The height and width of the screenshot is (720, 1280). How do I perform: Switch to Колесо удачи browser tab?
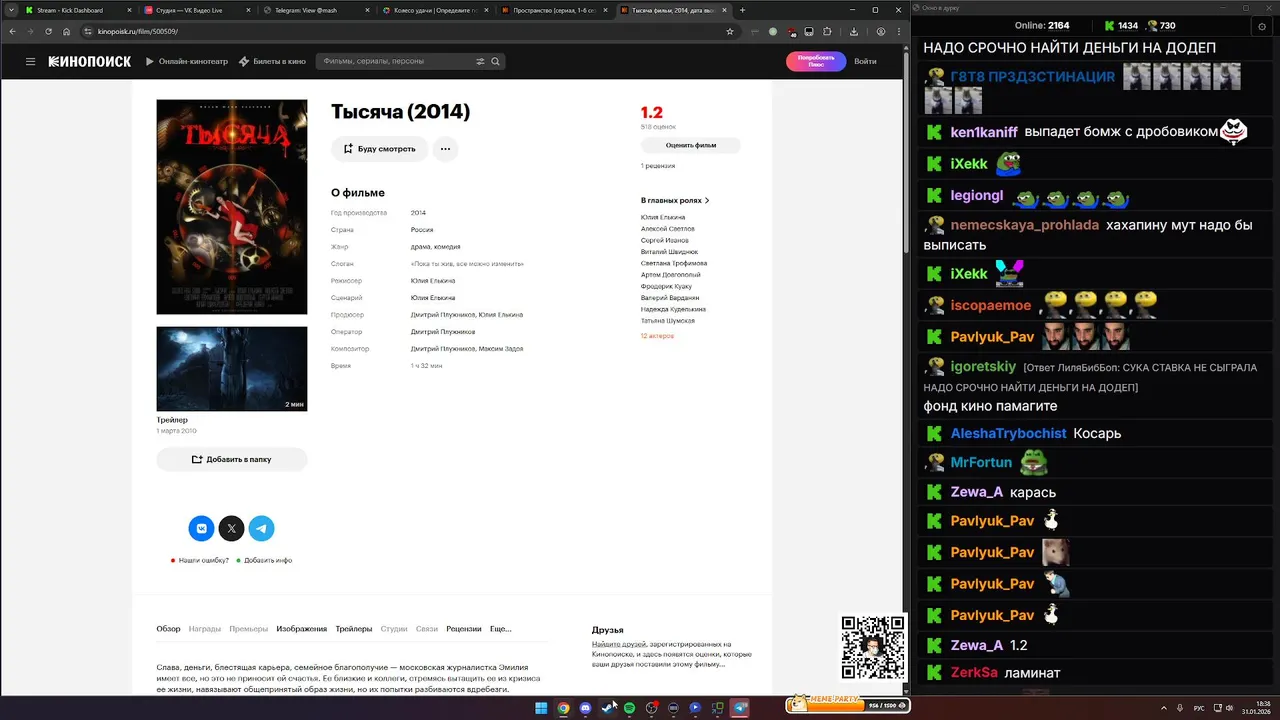pos(434,10)
